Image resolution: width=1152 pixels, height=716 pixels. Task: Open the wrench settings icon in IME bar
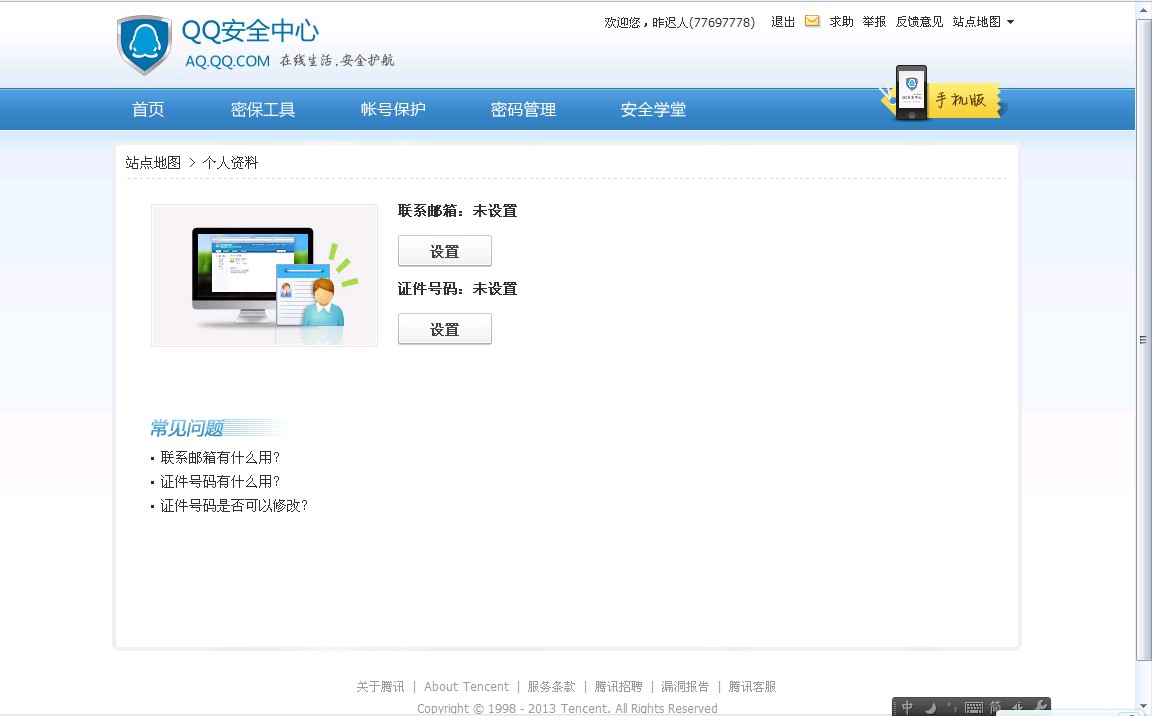(1040, 707)
